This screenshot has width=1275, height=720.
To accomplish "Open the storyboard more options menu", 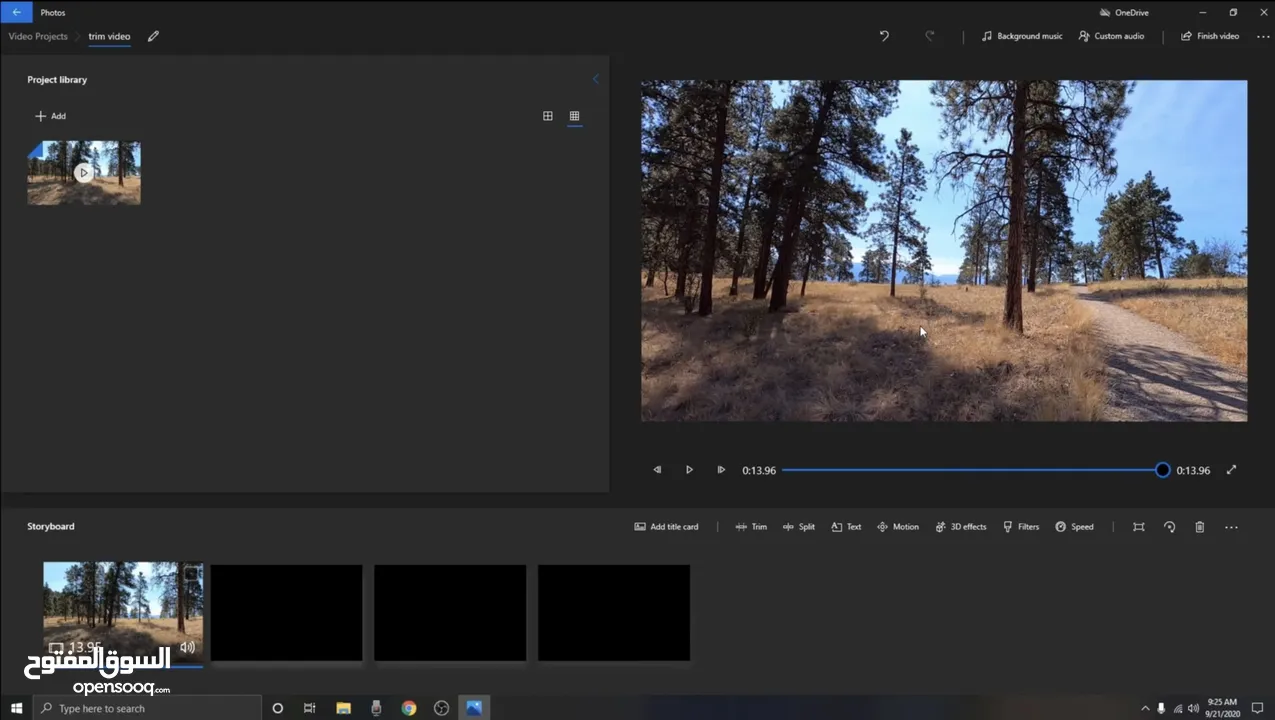I will click(x=1231, y=527).
